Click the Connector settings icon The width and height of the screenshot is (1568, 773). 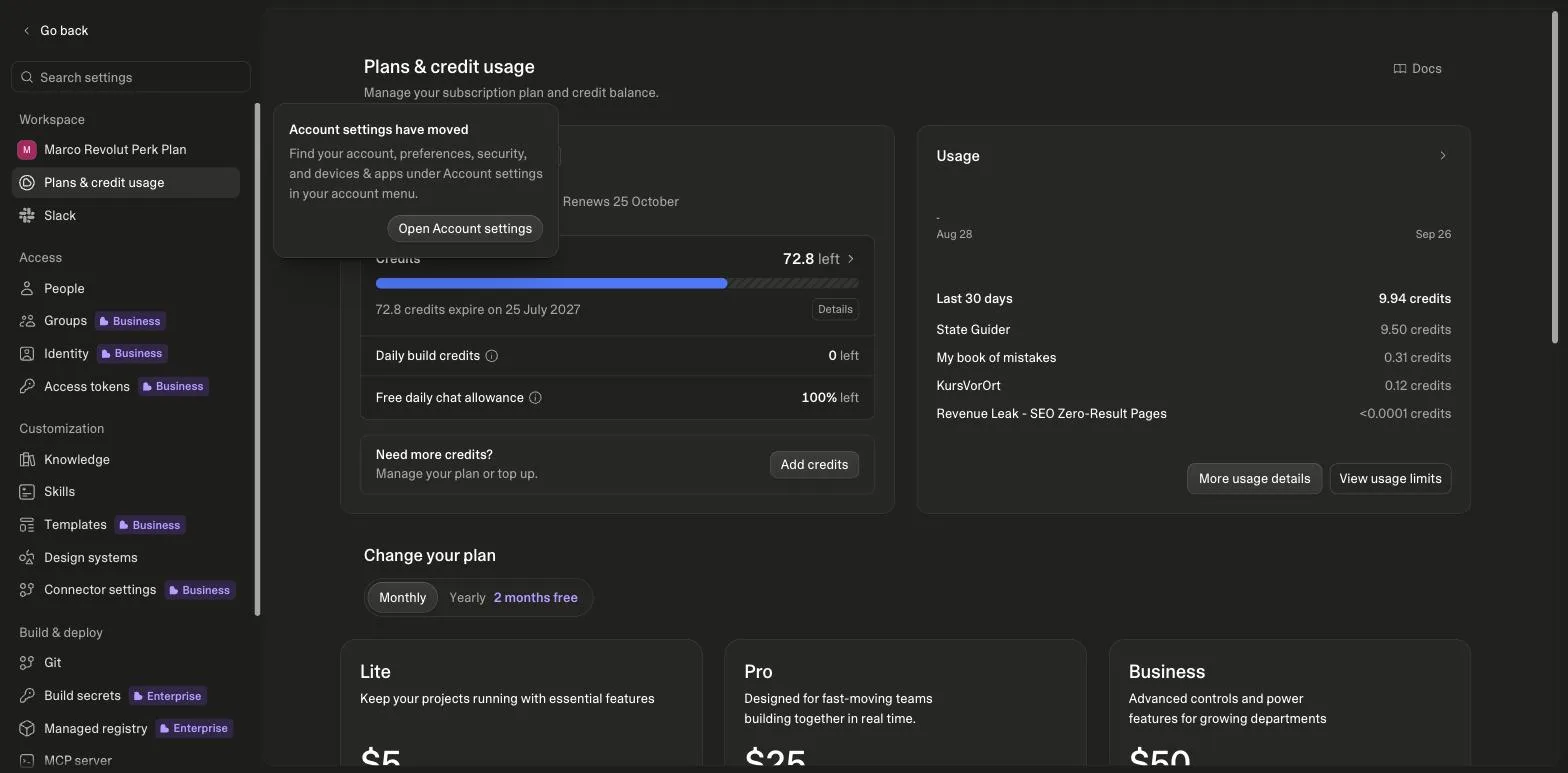27,590
